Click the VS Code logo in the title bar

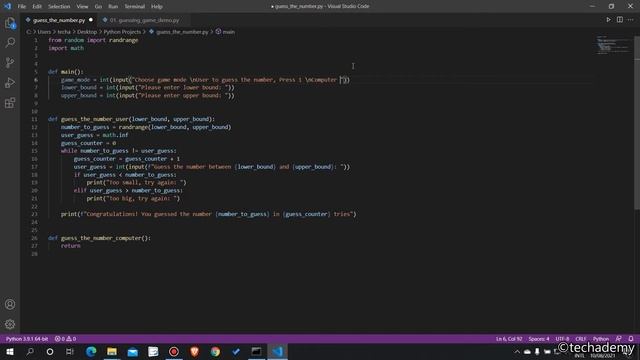7,6
